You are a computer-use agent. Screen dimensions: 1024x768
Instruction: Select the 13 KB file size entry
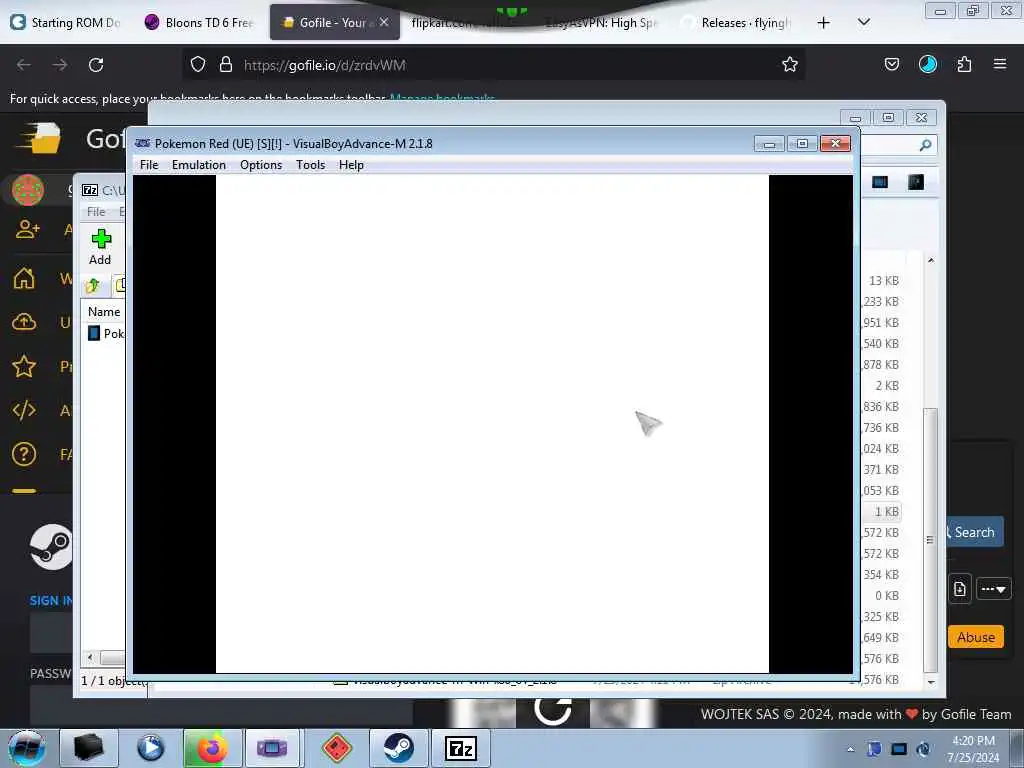[884, 281]
